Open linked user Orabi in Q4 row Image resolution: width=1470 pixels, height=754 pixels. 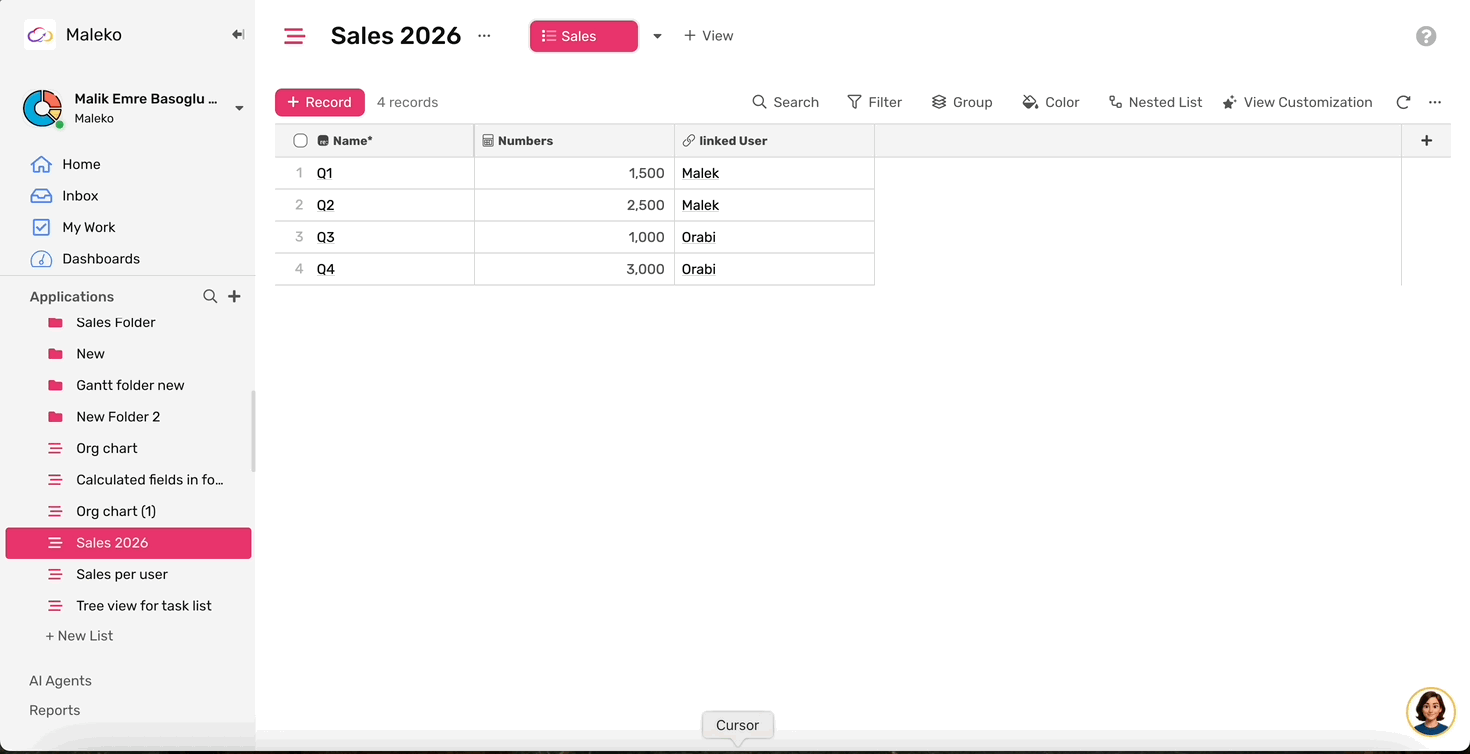tap(698, 269)
